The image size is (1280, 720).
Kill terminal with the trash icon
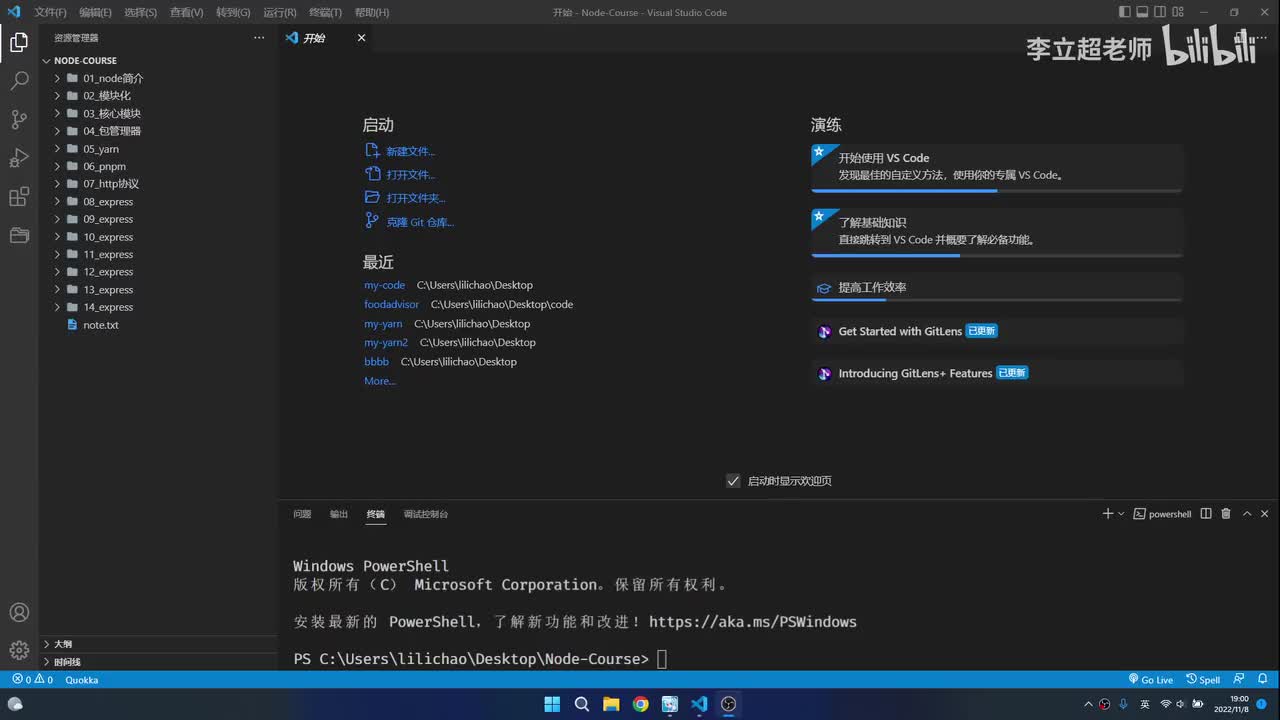click(x=1226, y=514)
